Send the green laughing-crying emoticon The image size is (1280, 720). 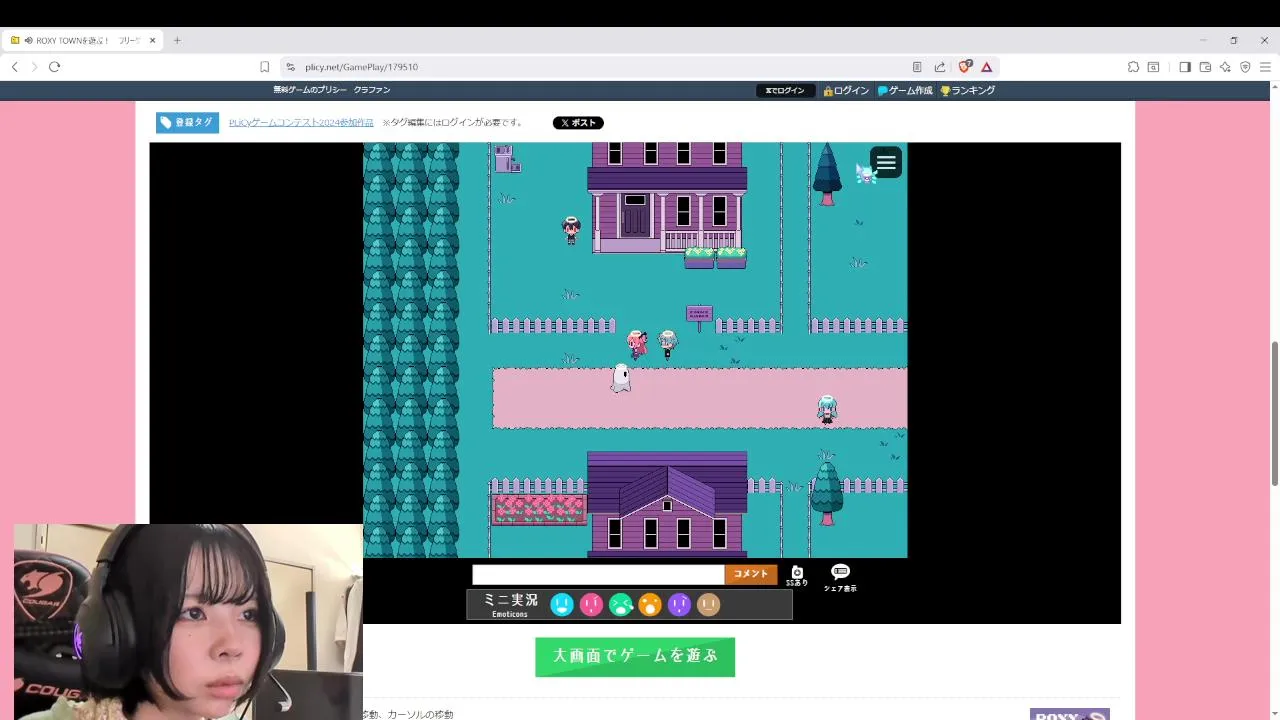621,604
